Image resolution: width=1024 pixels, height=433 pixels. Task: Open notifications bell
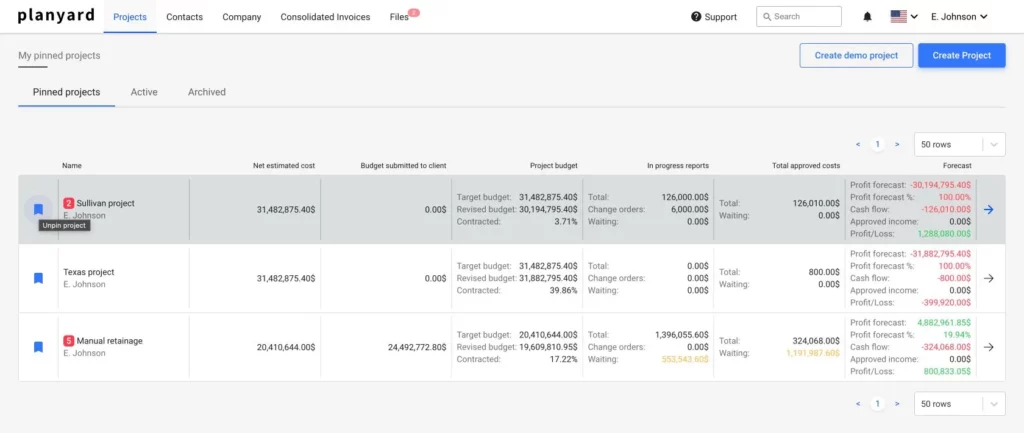click(867, 17)
